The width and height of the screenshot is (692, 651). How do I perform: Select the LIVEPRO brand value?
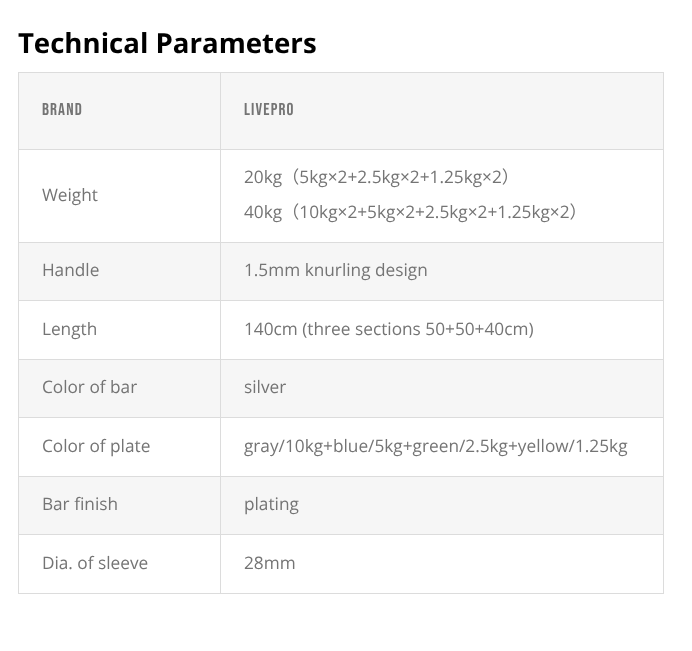coord(269,110)
